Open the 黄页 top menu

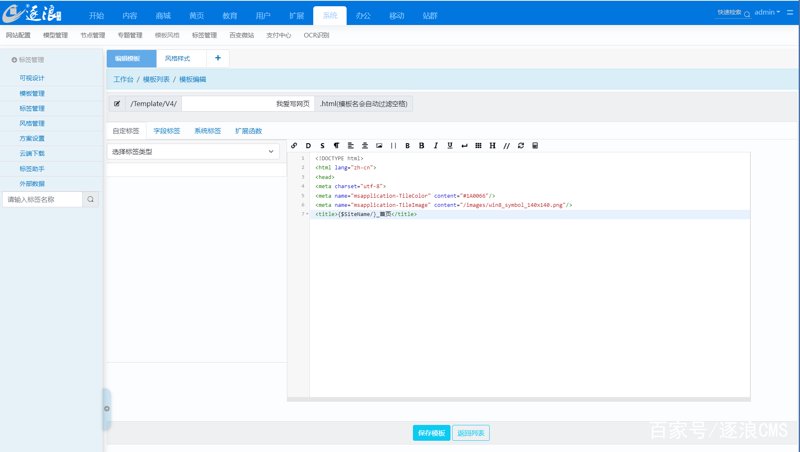pos(196,15)
